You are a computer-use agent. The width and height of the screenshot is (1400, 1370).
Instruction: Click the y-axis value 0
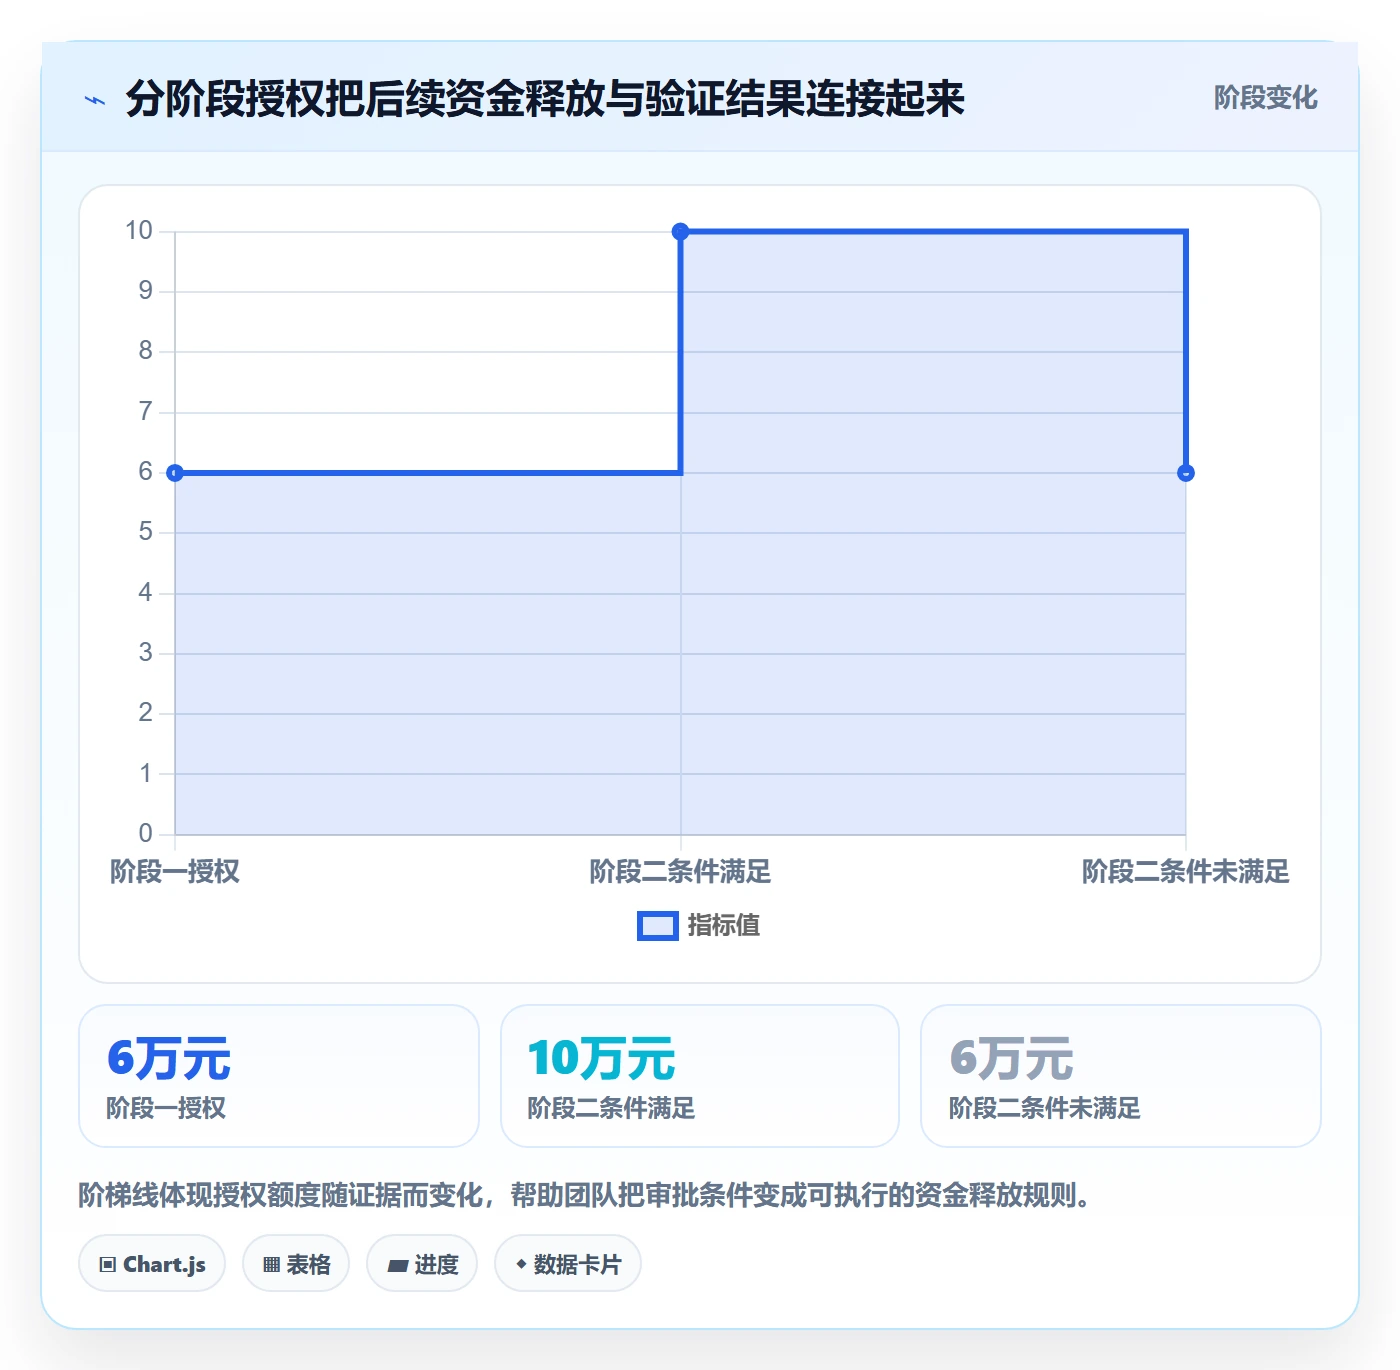coord(146,833)
